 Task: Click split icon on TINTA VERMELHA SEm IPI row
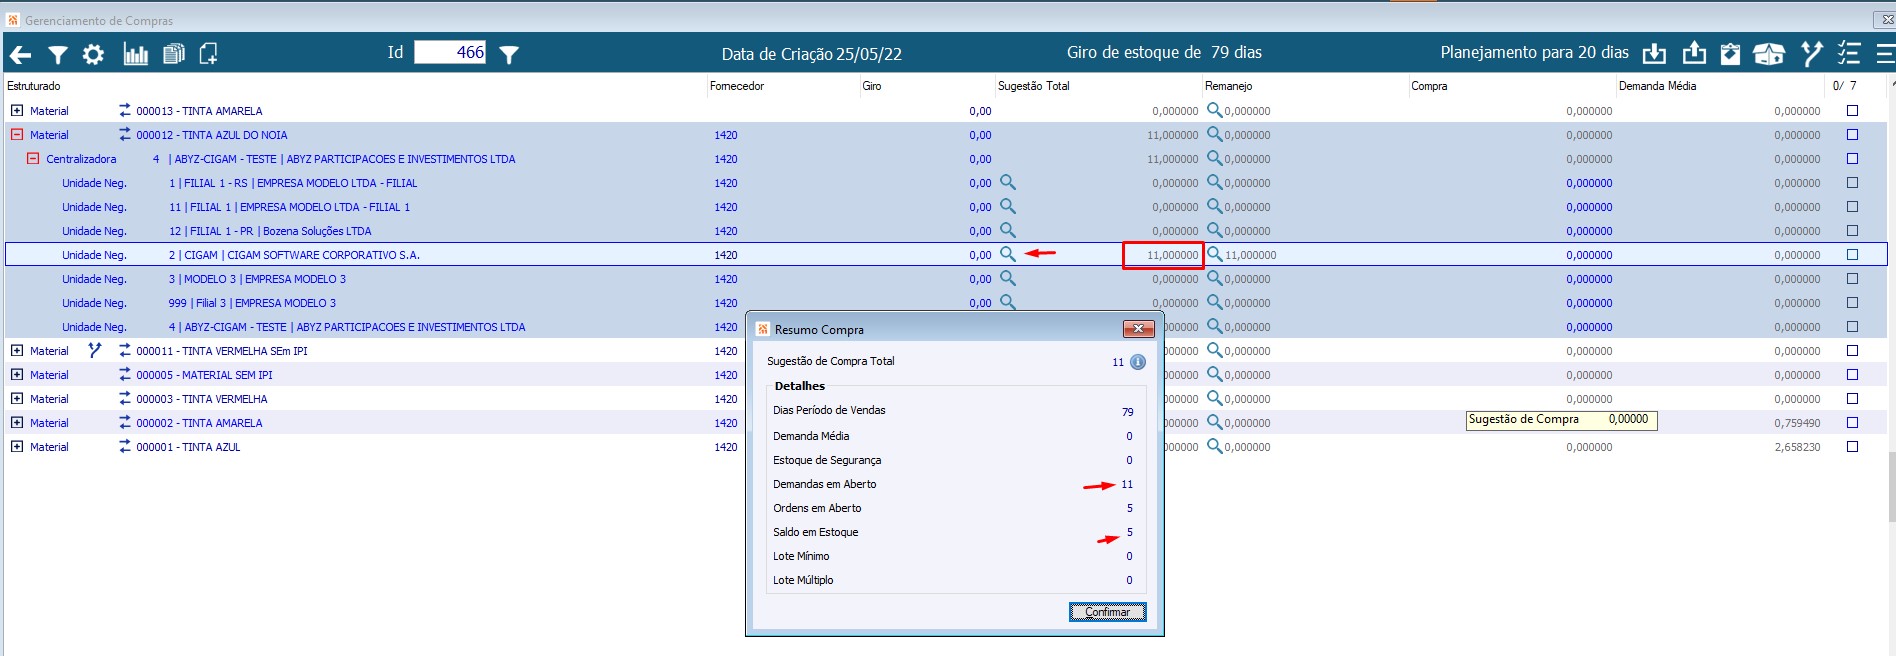pyautogui.click(x=95, y=350)
